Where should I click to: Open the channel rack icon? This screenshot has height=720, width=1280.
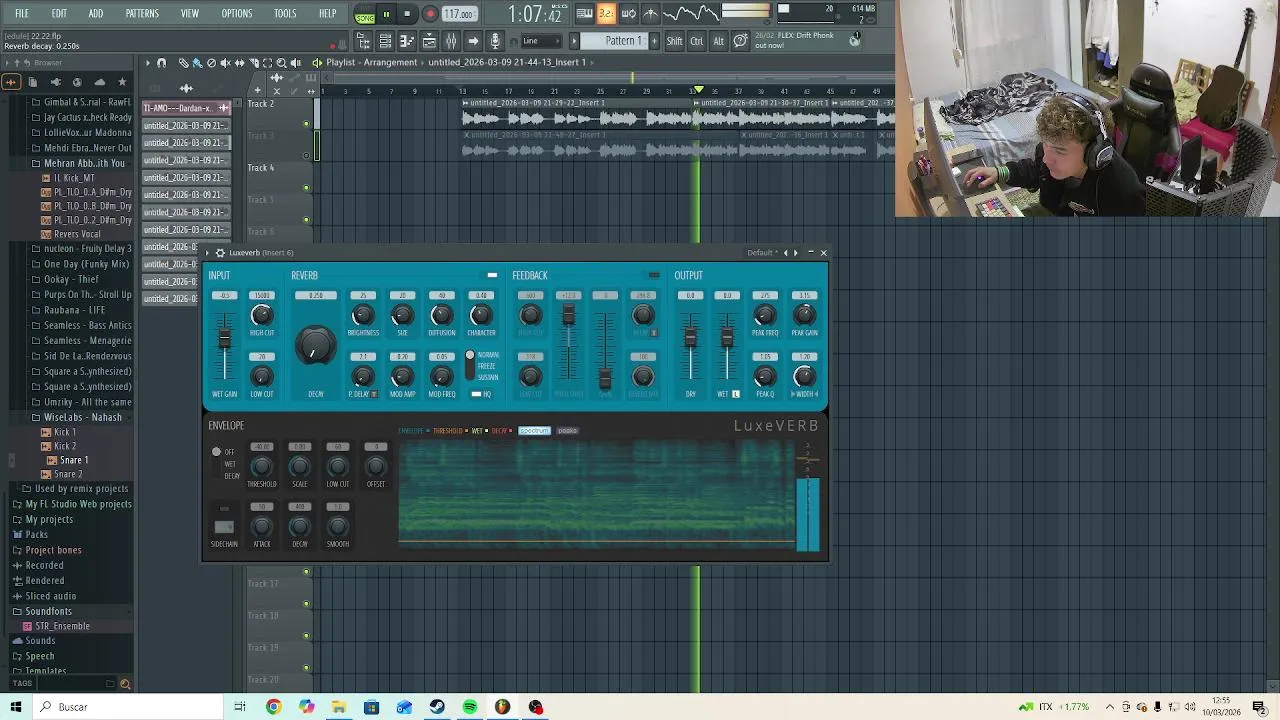[385, 41]
